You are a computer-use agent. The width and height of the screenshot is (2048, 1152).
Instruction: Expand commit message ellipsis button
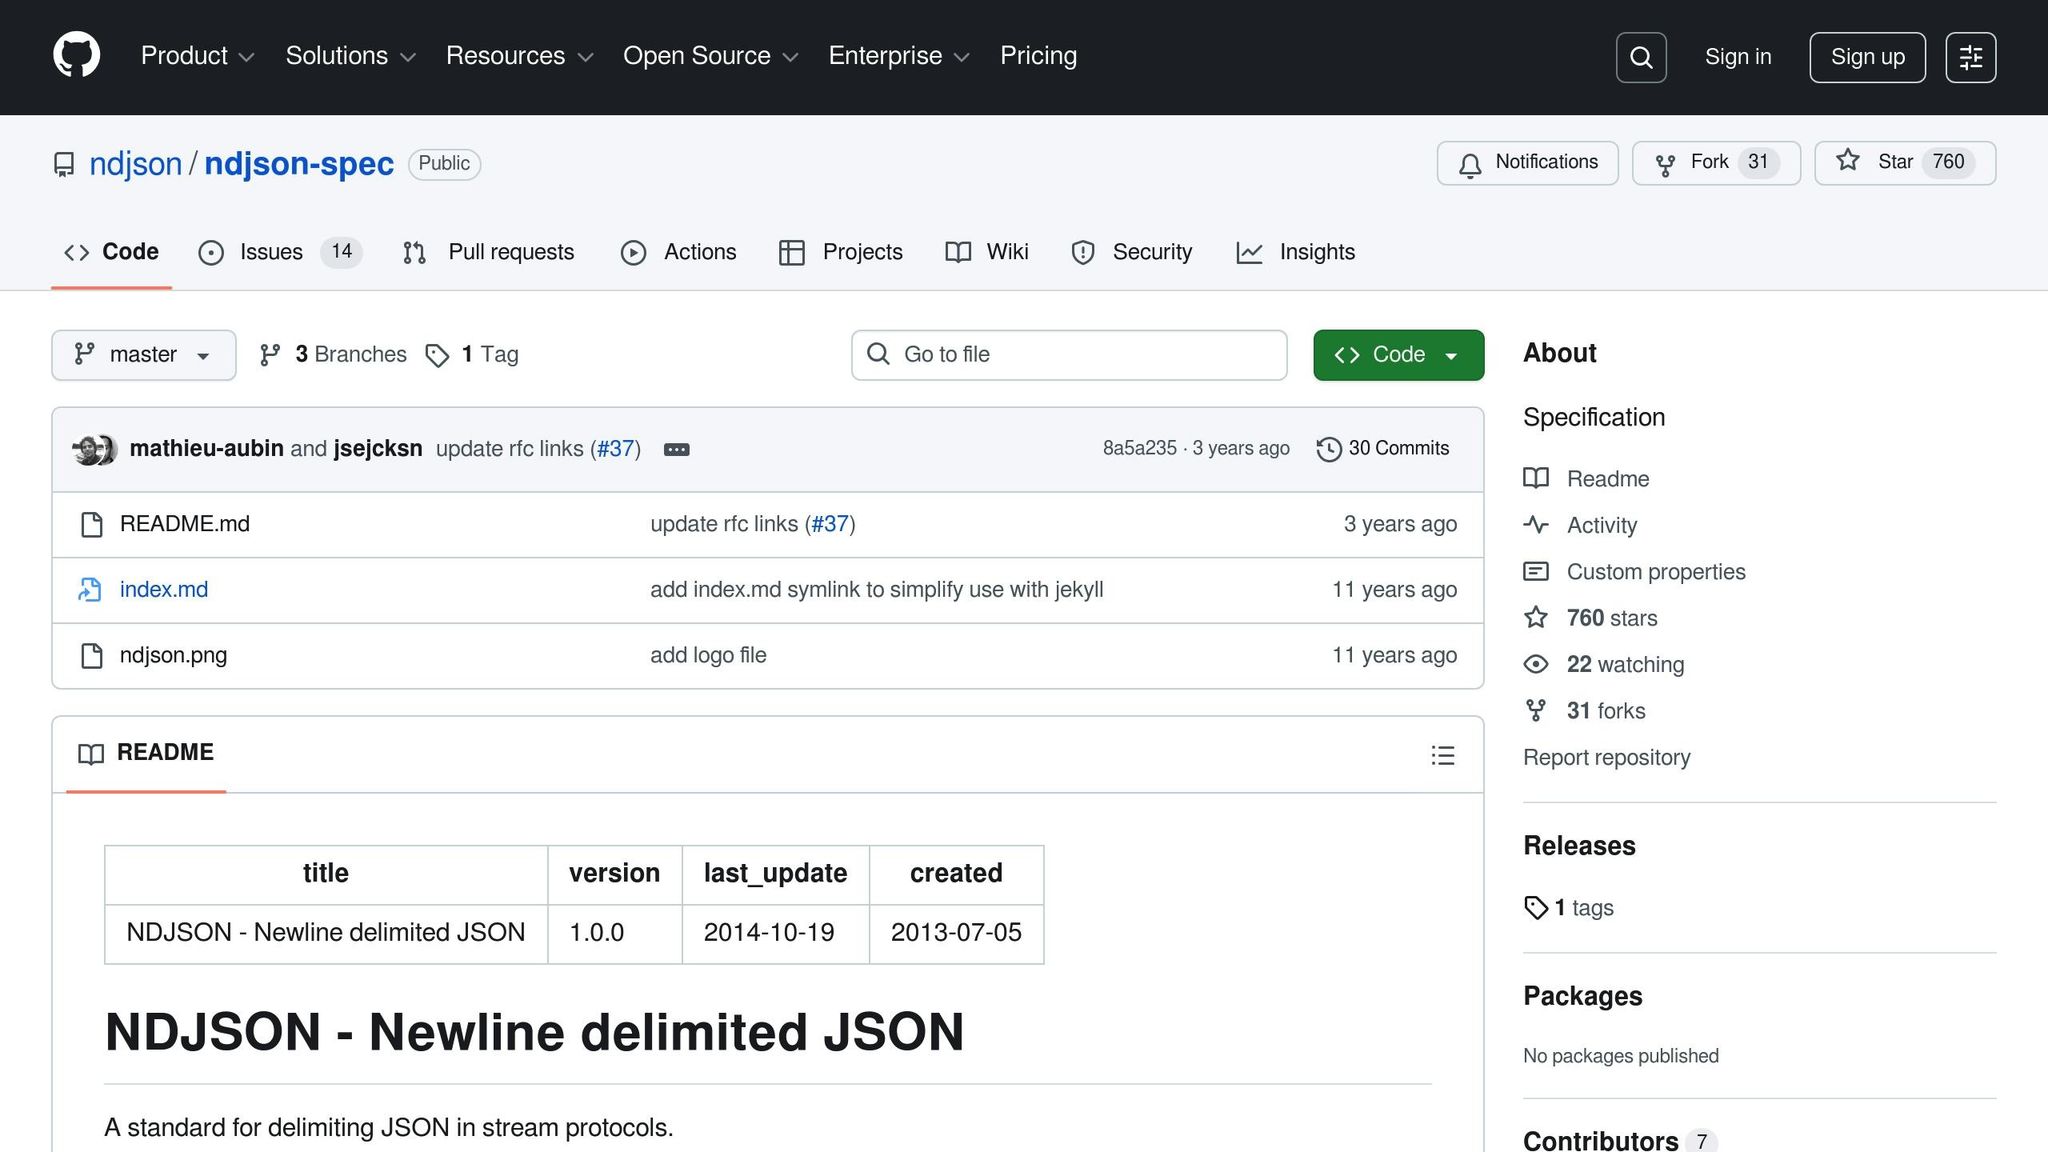[x=677, y=450]
